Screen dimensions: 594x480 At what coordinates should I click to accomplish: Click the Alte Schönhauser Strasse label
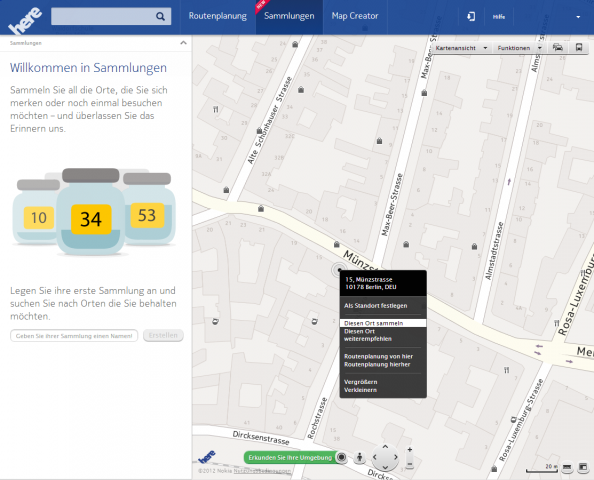click(269, 120)
